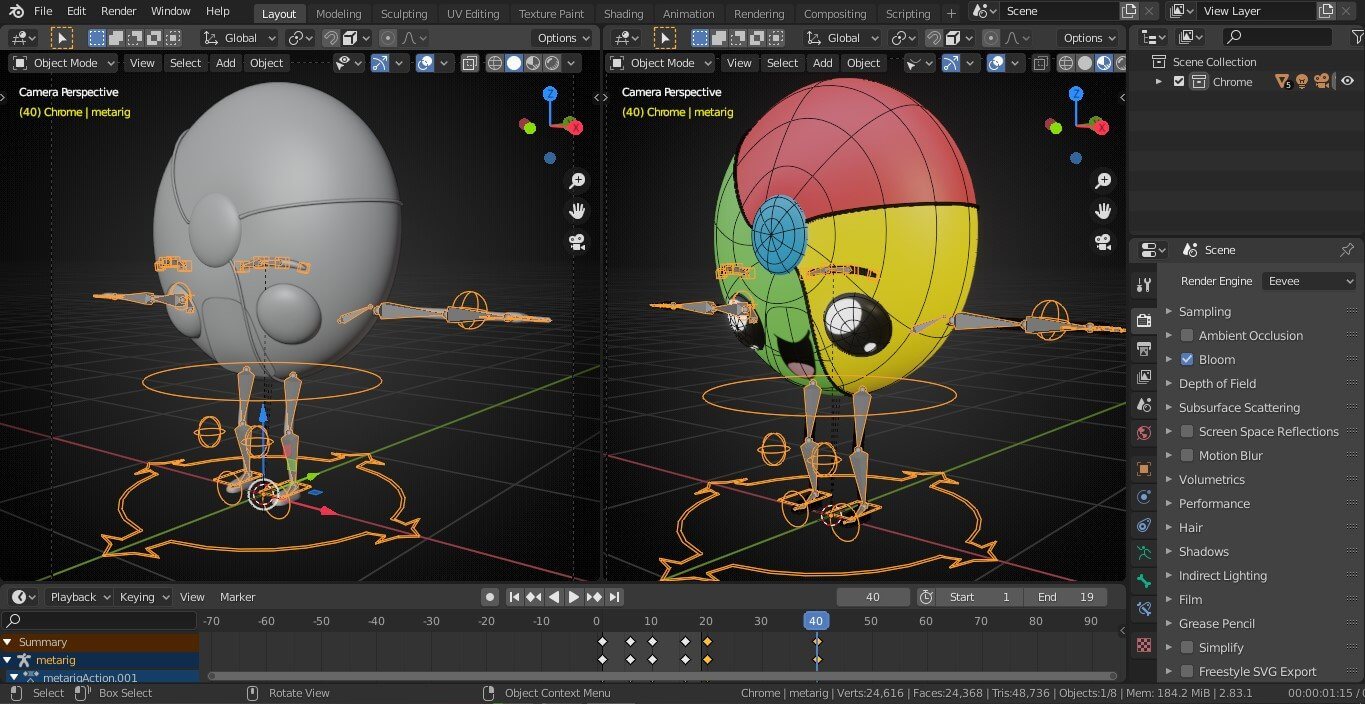Expand the Sampling panel
Image resolution: width=1365 pixels, height=704 pixels.
click(1204, 312)
